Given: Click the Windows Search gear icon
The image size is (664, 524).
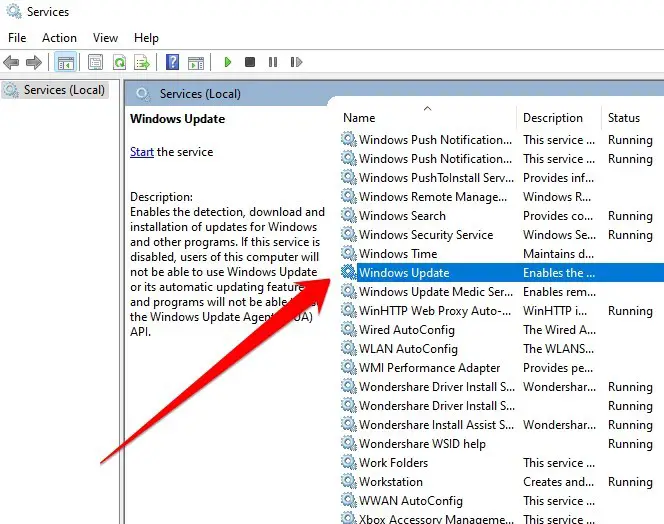Looking at the screenshot, I should [349, 215].
